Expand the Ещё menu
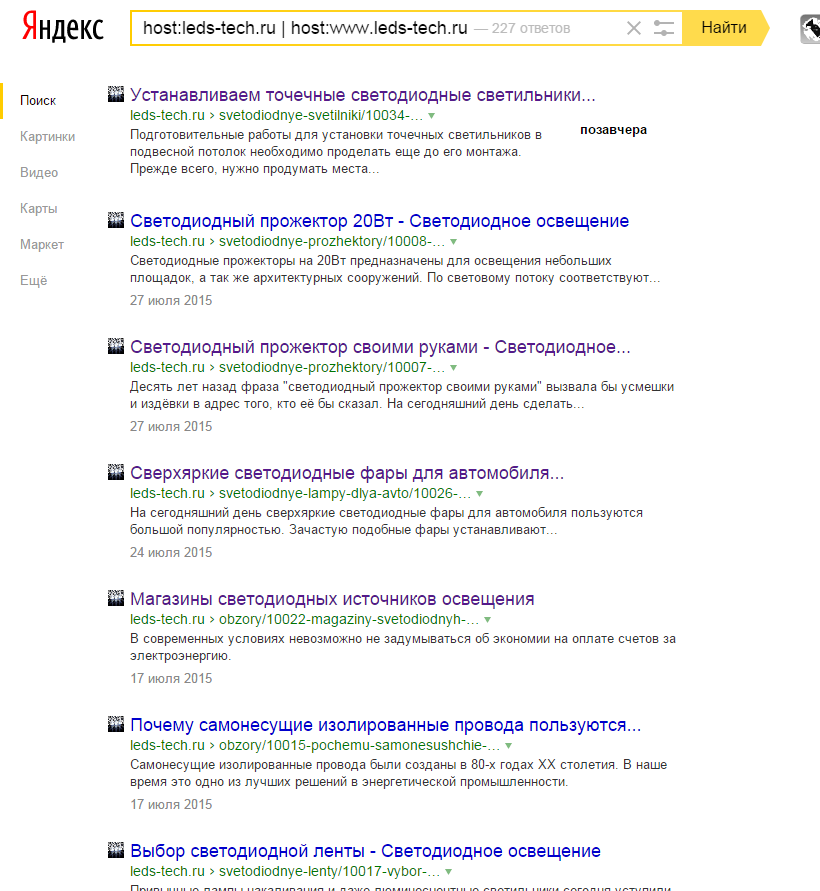The image size is (820, 891). click(34, 280)
